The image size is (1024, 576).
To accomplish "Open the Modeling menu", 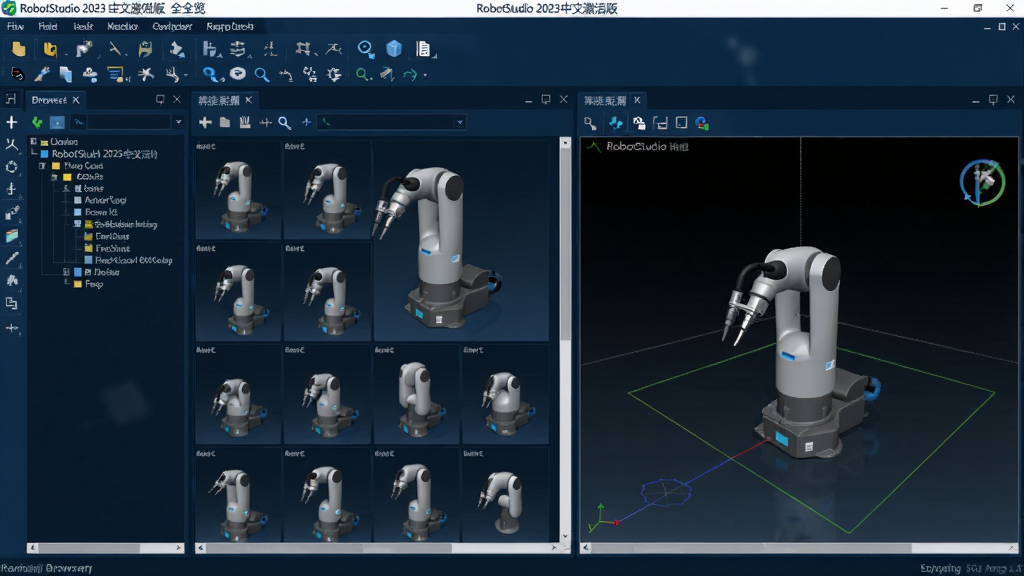I will [x=122, y=27].
